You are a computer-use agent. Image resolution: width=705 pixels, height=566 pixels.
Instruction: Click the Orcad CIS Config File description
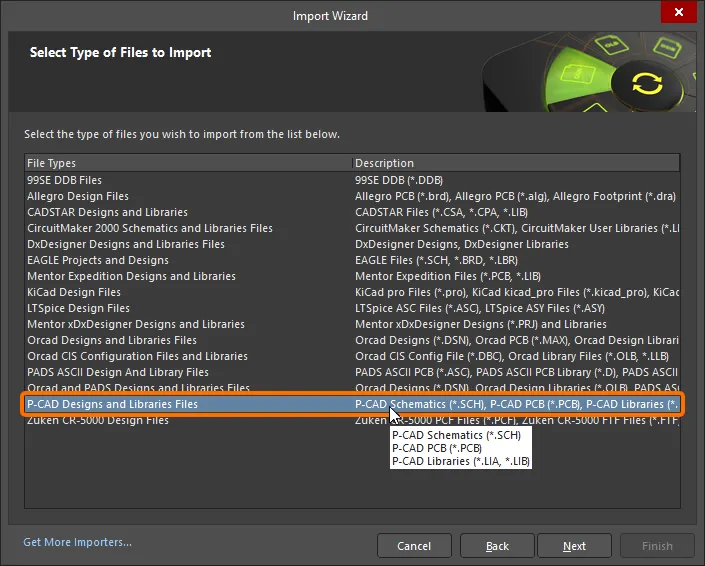pyautogui.click(x=512, y=356)
